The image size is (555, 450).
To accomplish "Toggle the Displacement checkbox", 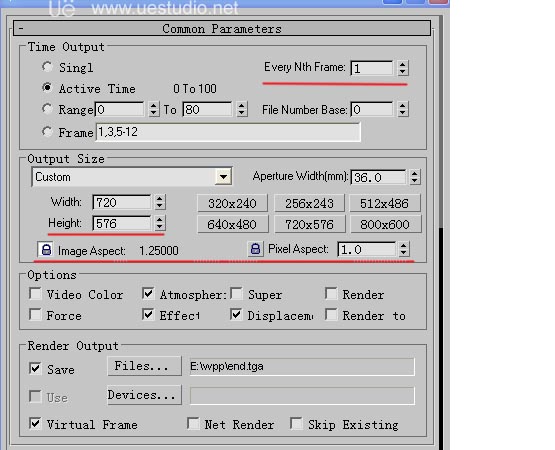I will coord(236,314).
